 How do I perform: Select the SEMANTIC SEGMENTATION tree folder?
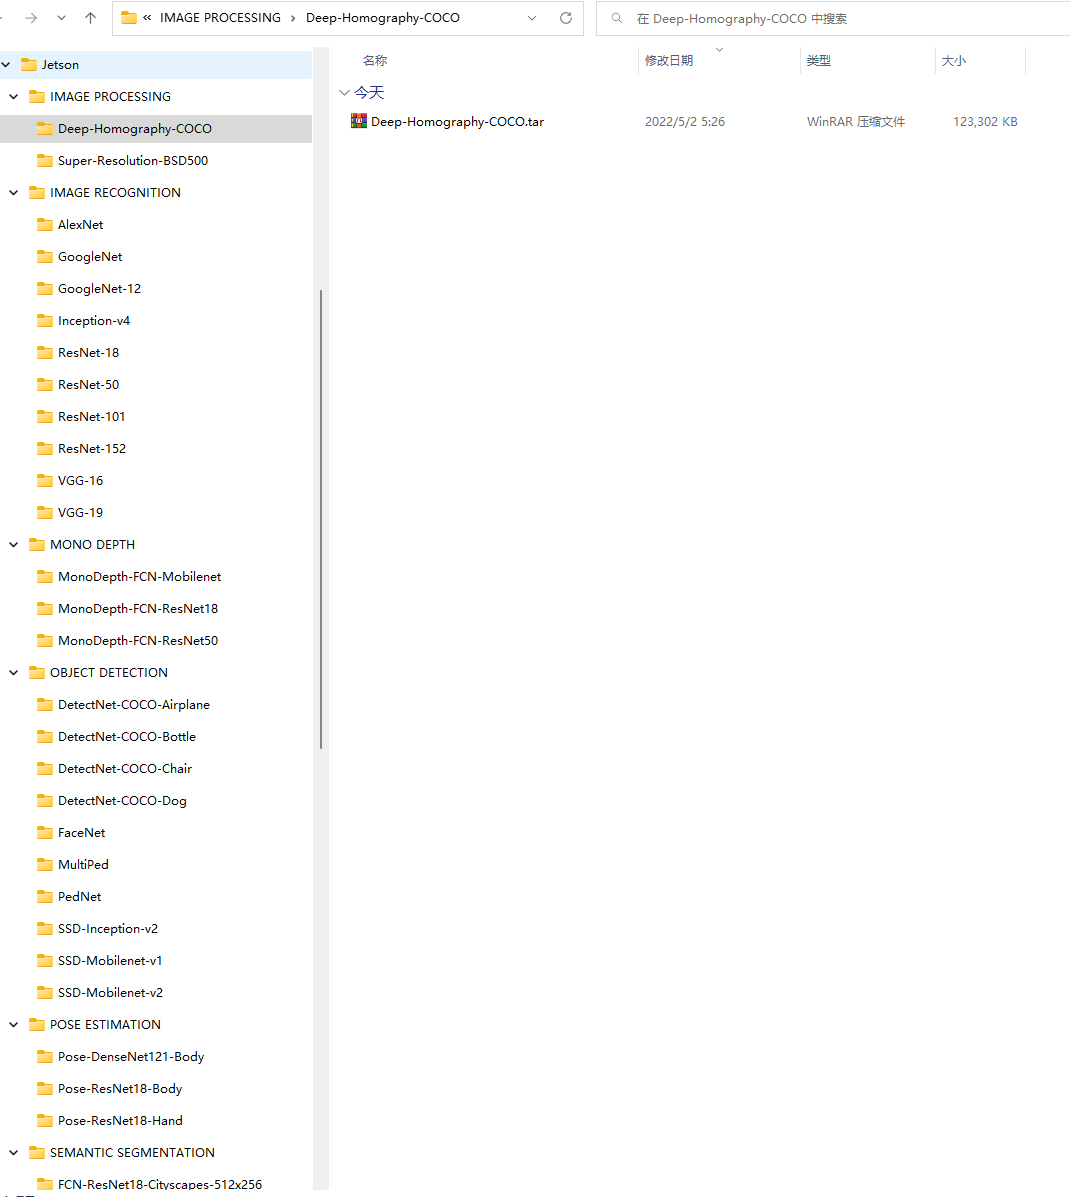click(x=132, y=1153)
